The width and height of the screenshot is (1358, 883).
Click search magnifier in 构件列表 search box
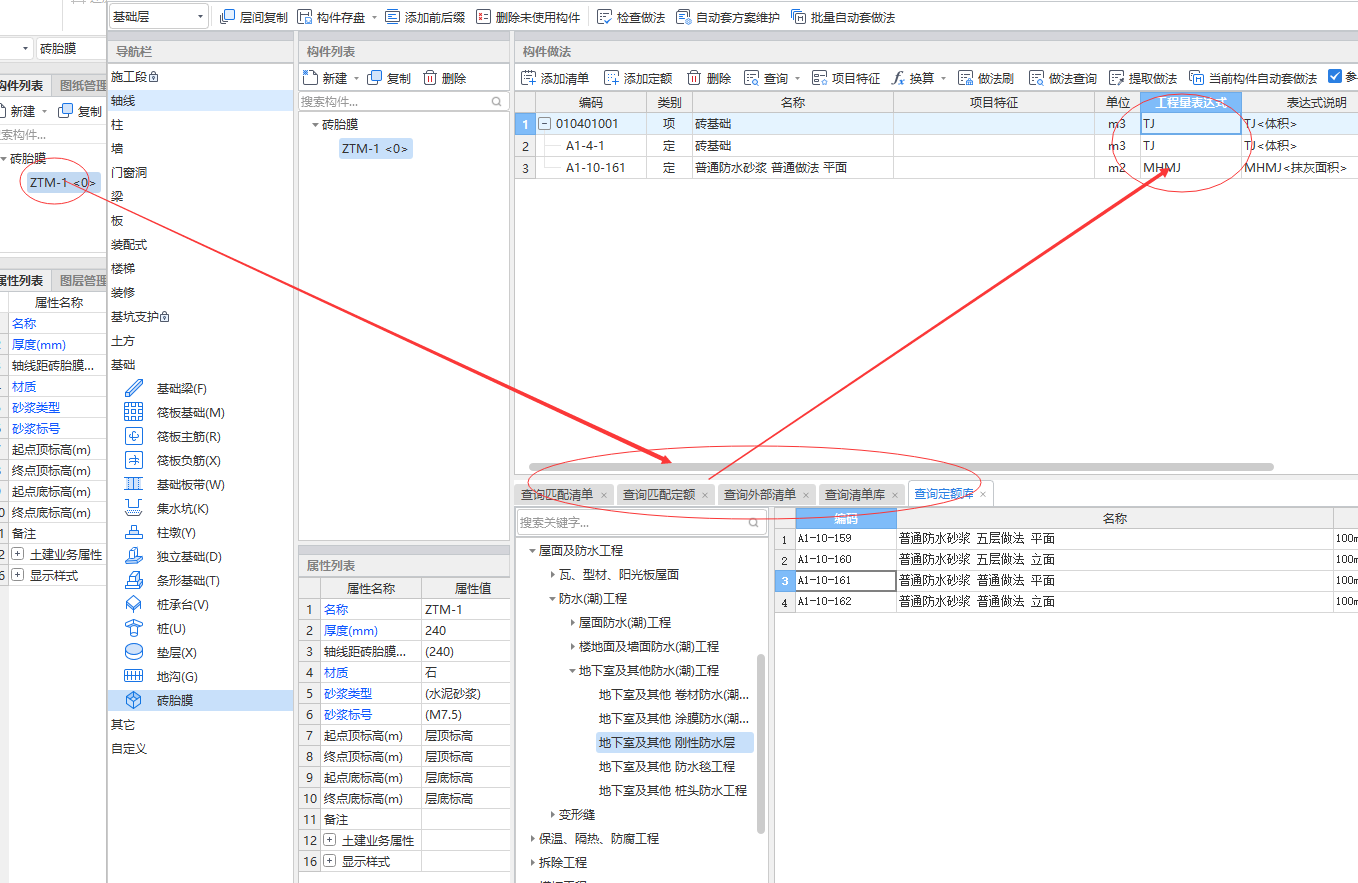tap(497, 102)
